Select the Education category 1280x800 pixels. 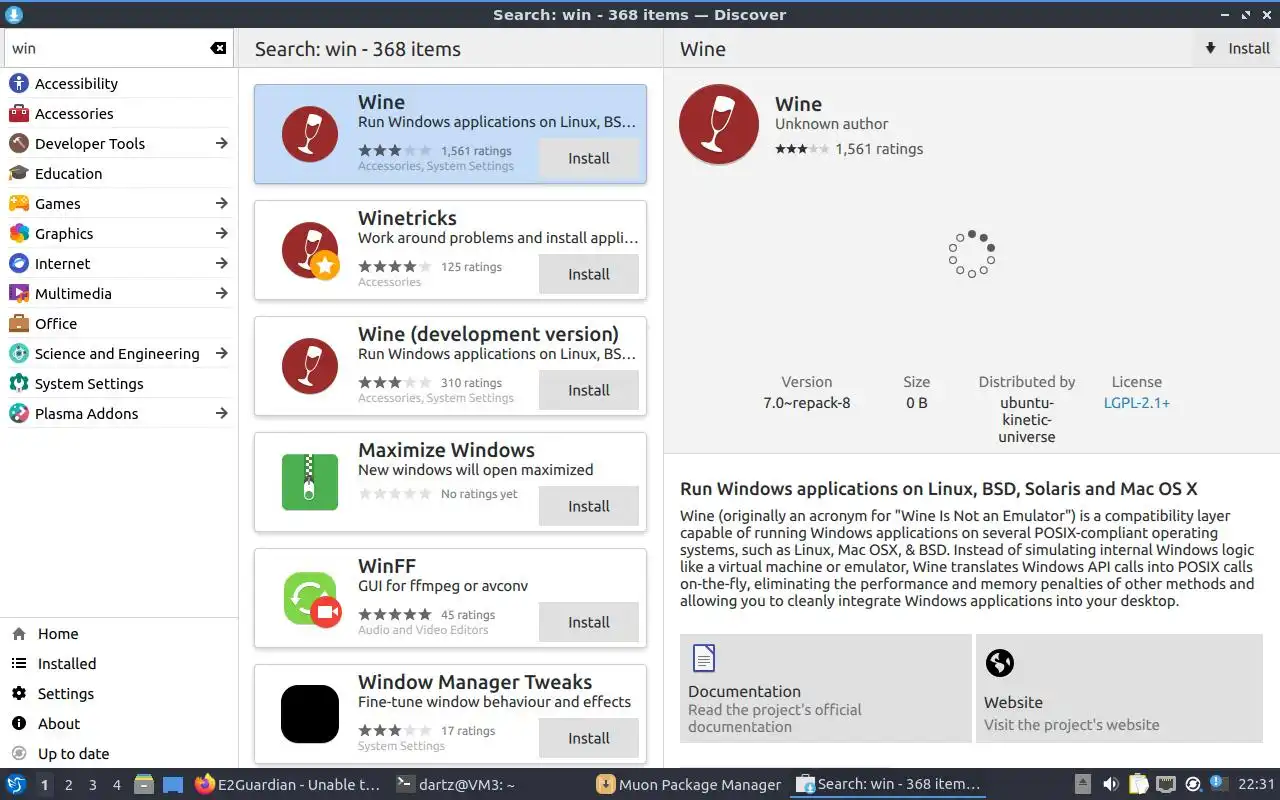tap(119, 174)
